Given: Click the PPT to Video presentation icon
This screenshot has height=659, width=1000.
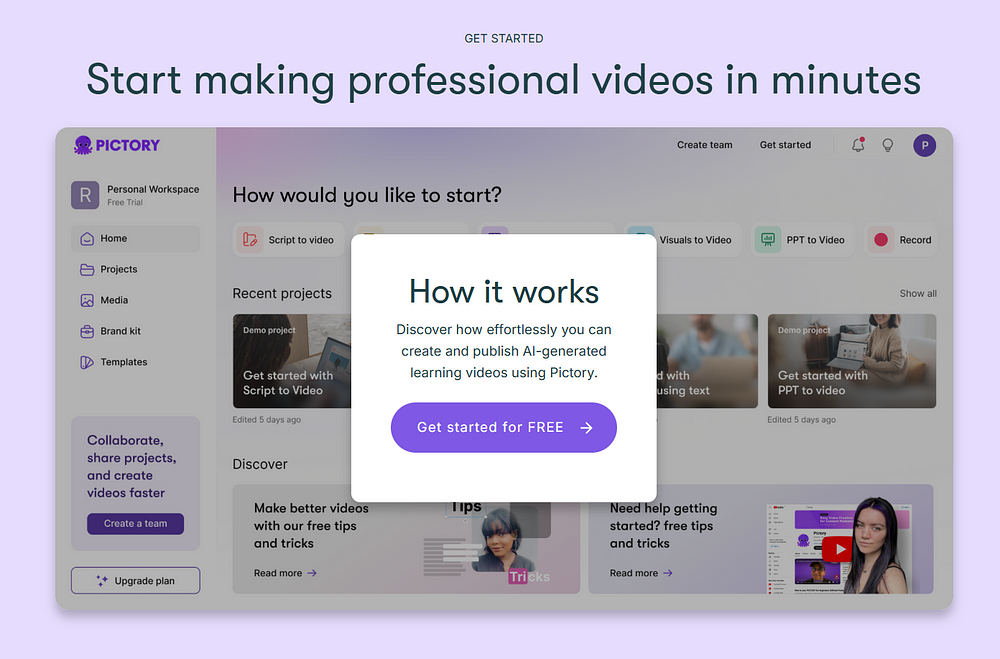Looking at the screenshot, I should pyautogui.click(x=768, y=240).
